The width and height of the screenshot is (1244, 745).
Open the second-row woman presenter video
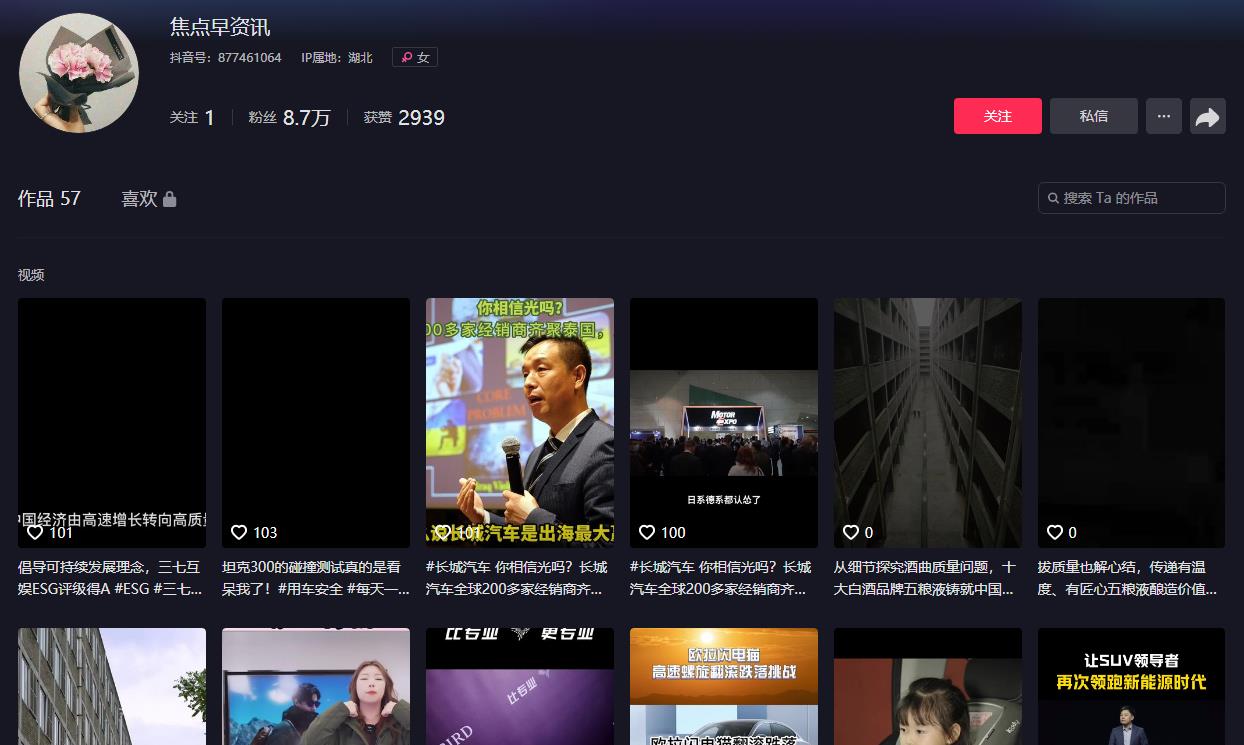[316, 686]
